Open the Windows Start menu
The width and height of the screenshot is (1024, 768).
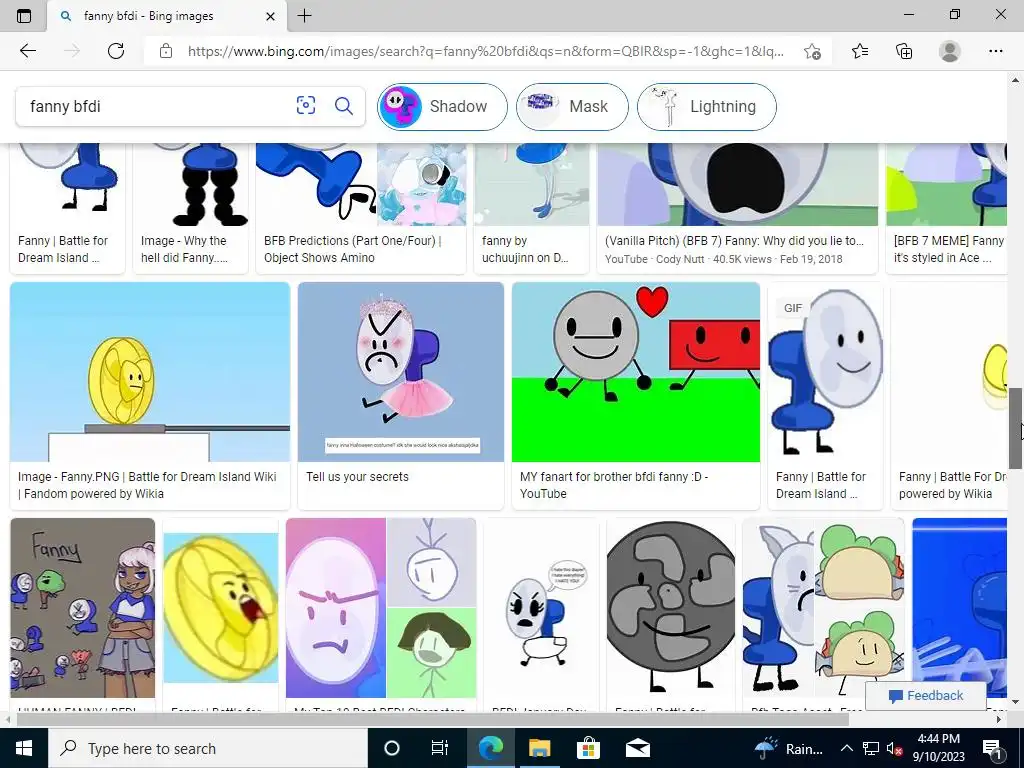coord(24,748)
